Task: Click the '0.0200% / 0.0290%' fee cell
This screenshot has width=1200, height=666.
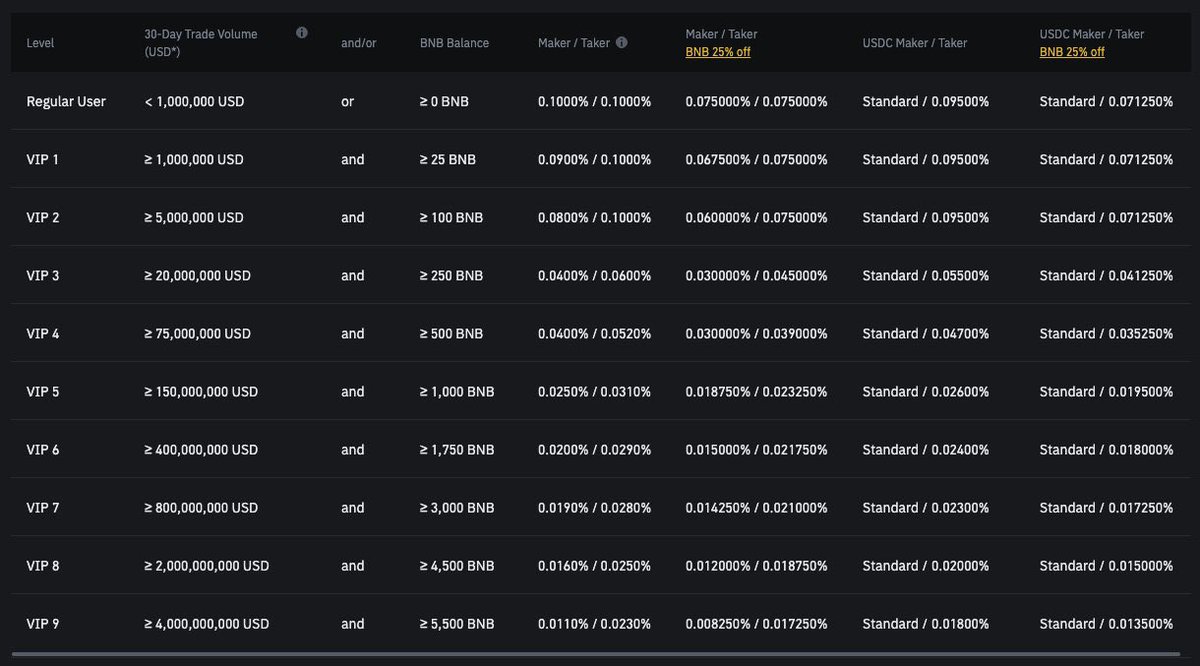Action: (595, 449)
